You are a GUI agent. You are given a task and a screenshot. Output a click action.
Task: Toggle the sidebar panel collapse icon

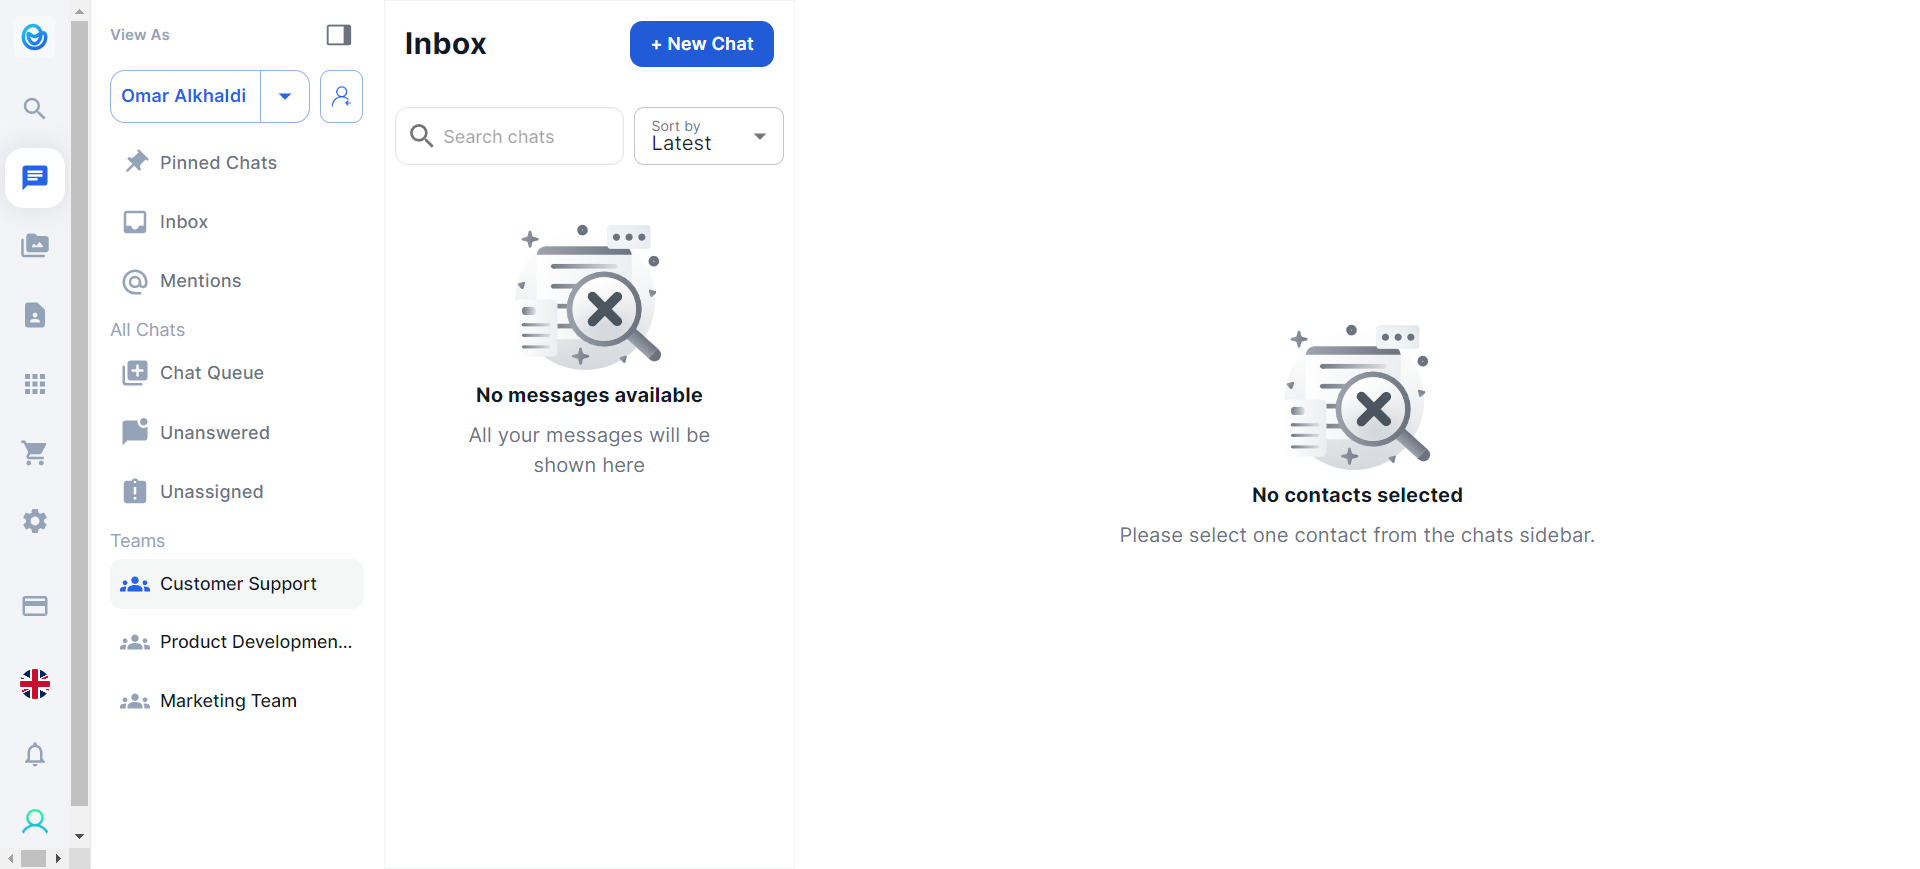(339, 35)
